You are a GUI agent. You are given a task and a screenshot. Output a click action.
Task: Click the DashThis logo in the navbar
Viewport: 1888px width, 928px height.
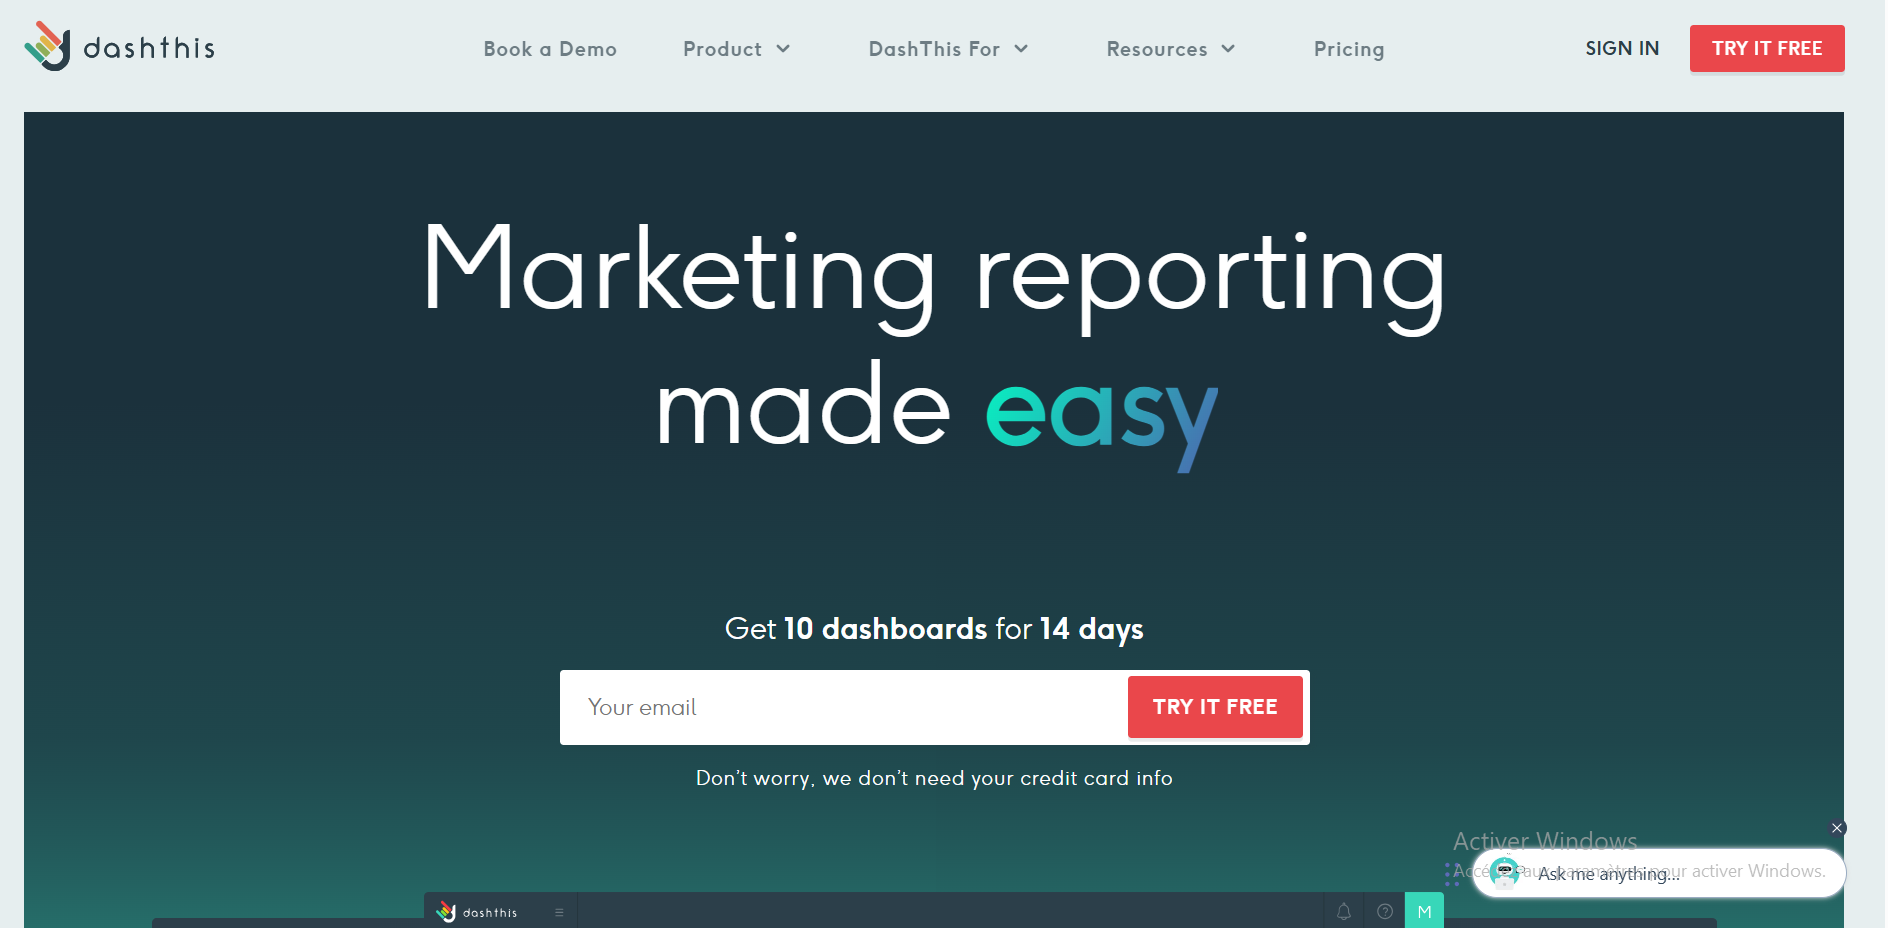(119, 47)
